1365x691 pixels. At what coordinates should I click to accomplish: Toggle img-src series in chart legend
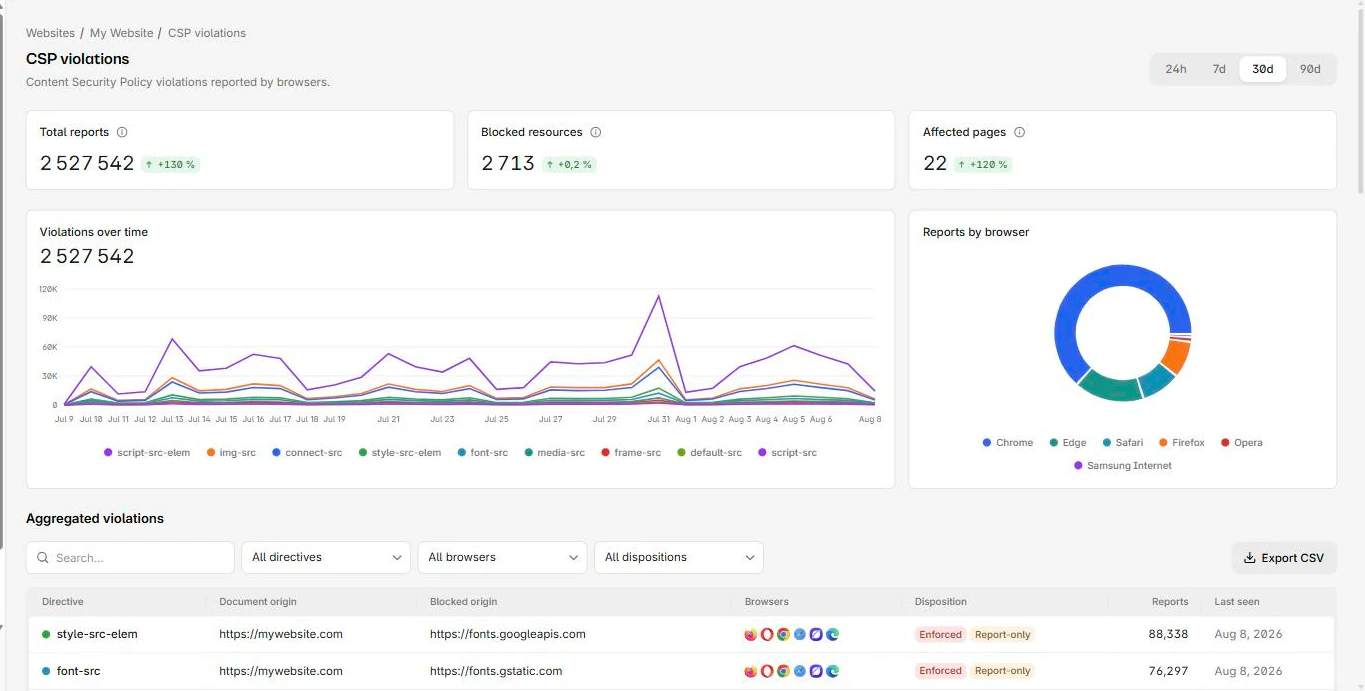[231, 453]
